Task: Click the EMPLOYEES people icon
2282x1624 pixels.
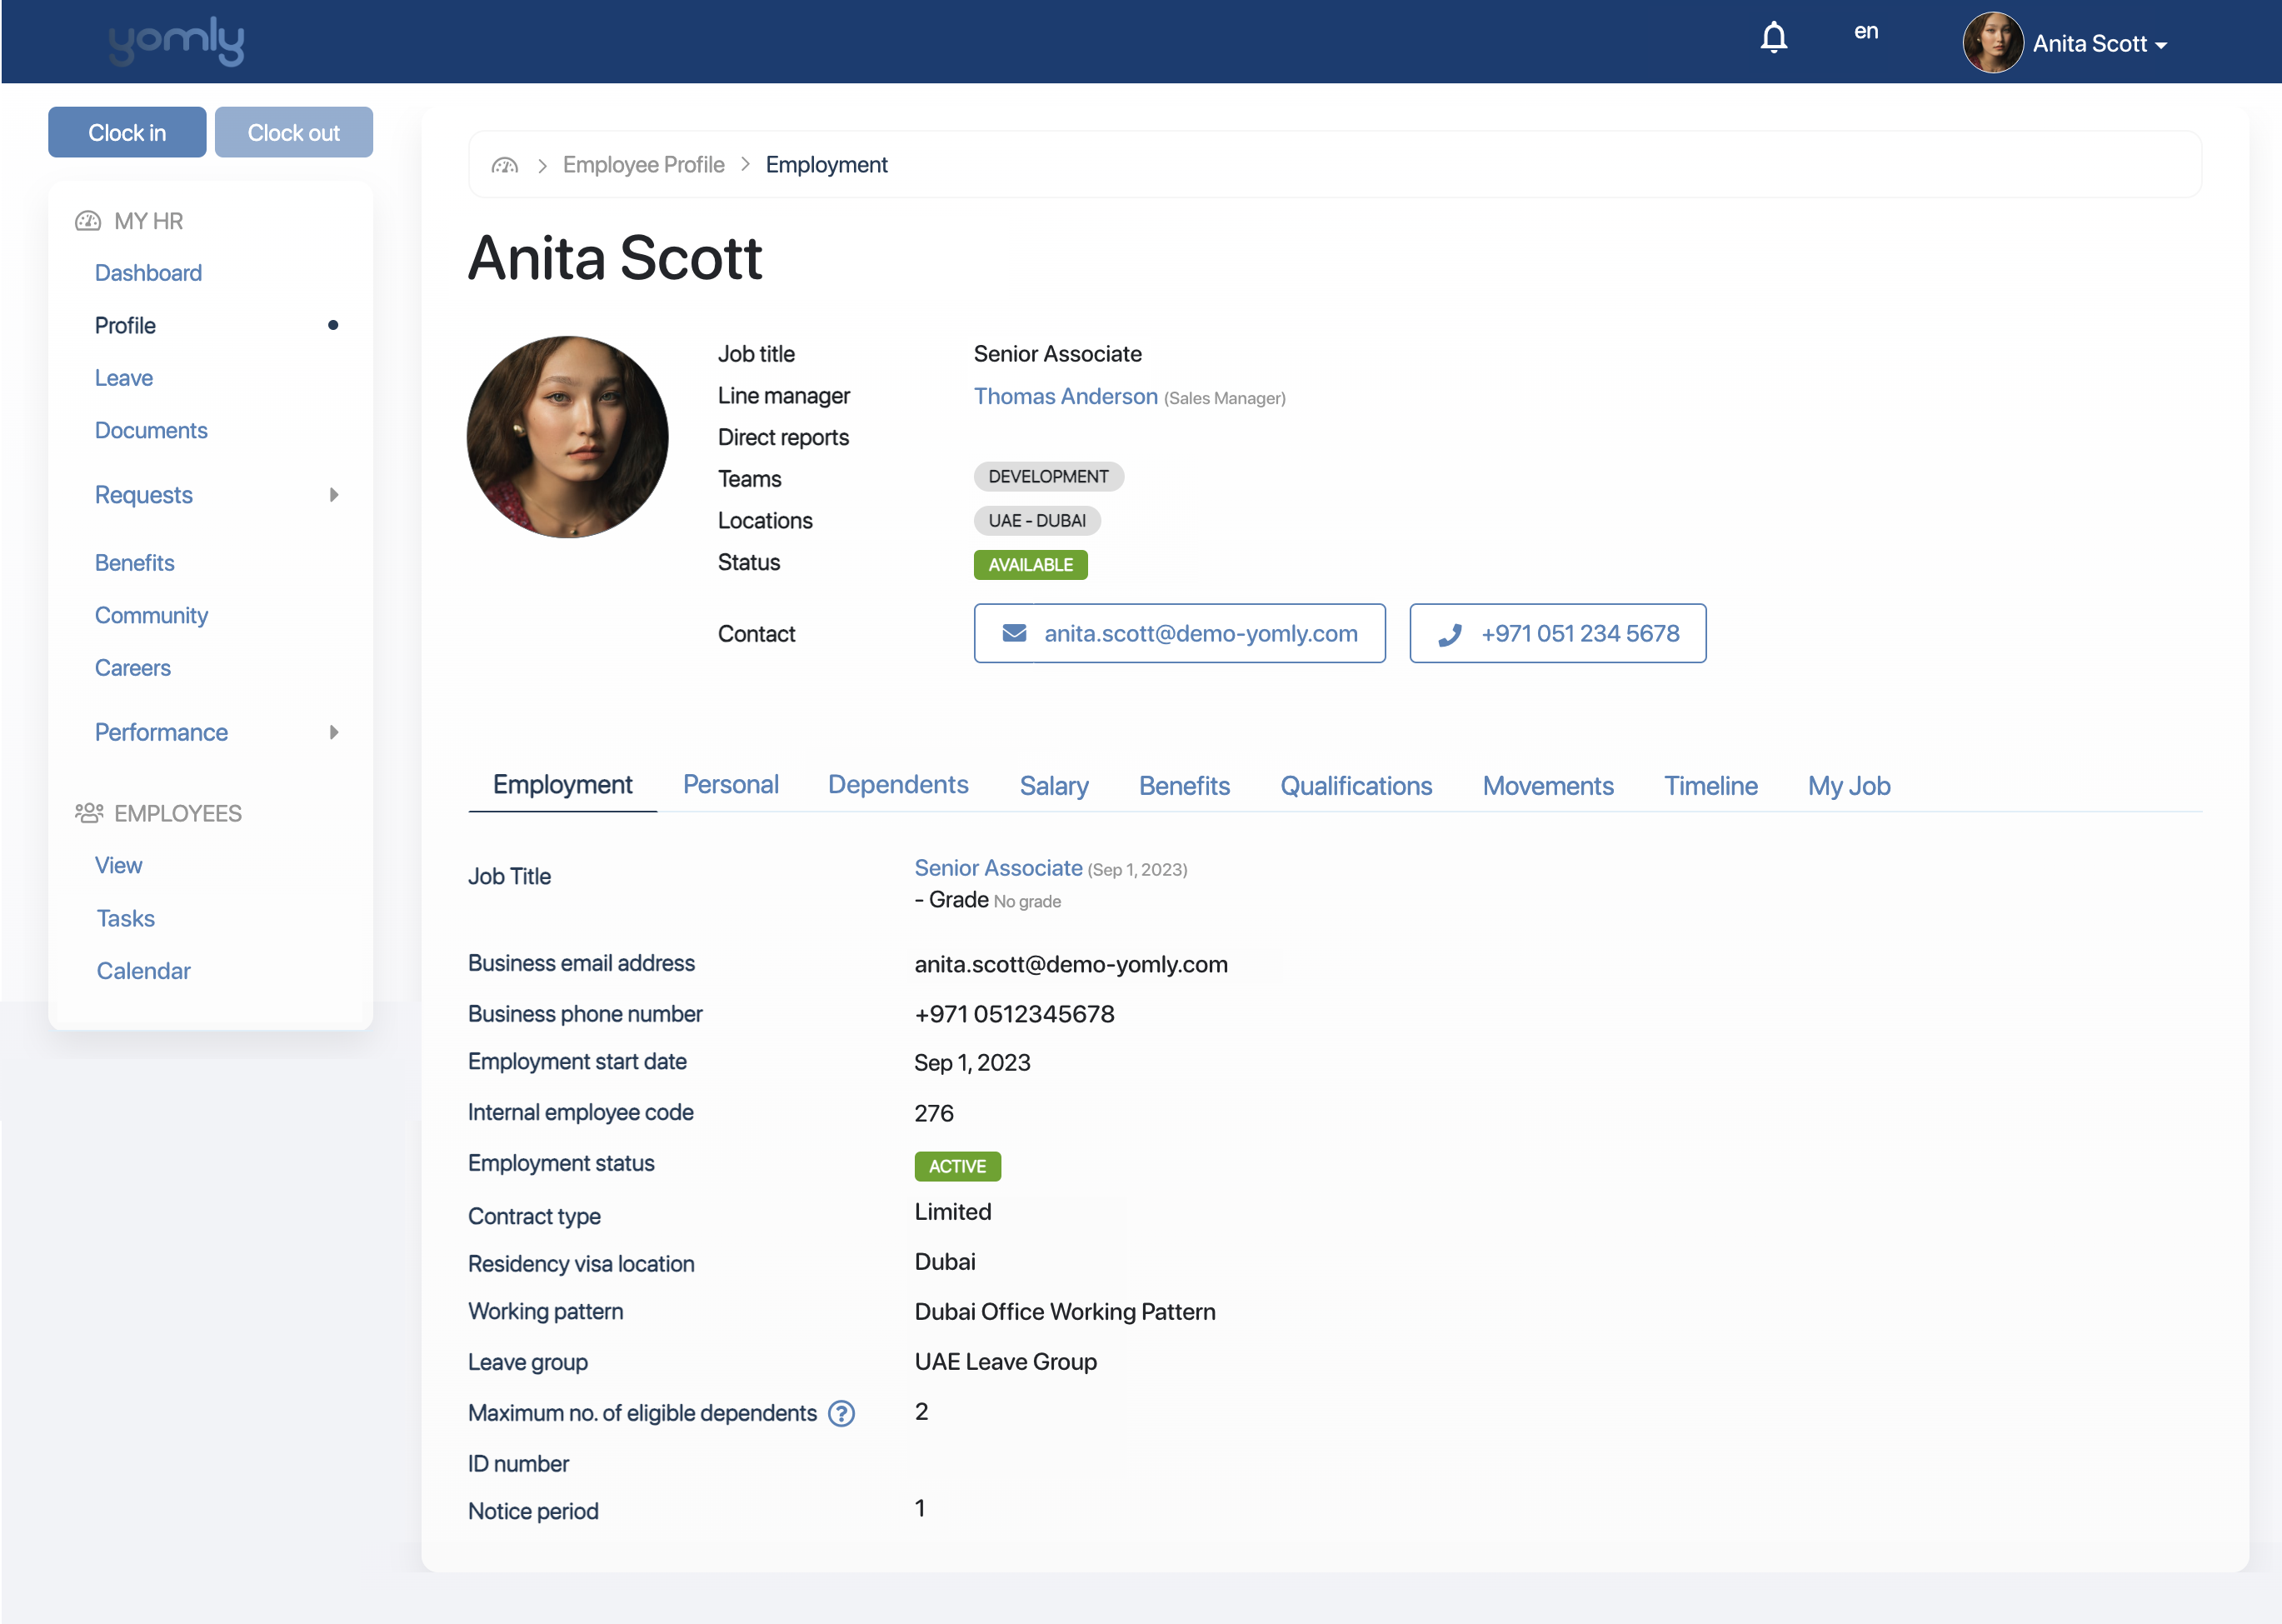Action: tap(89, 813)
